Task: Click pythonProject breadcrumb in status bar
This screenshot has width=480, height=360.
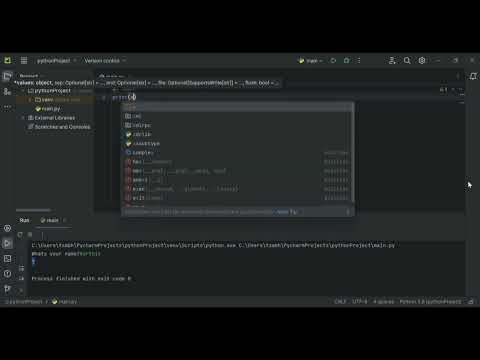Action: 24,301
